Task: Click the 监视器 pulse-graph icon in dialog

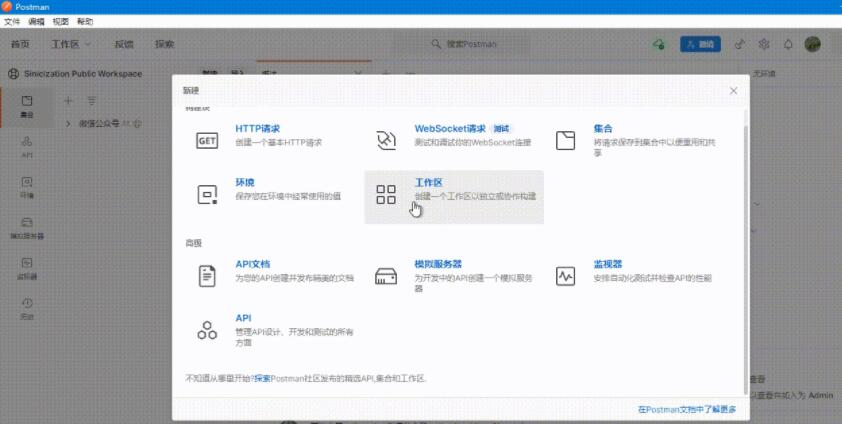Action: [x=565, y=276]
